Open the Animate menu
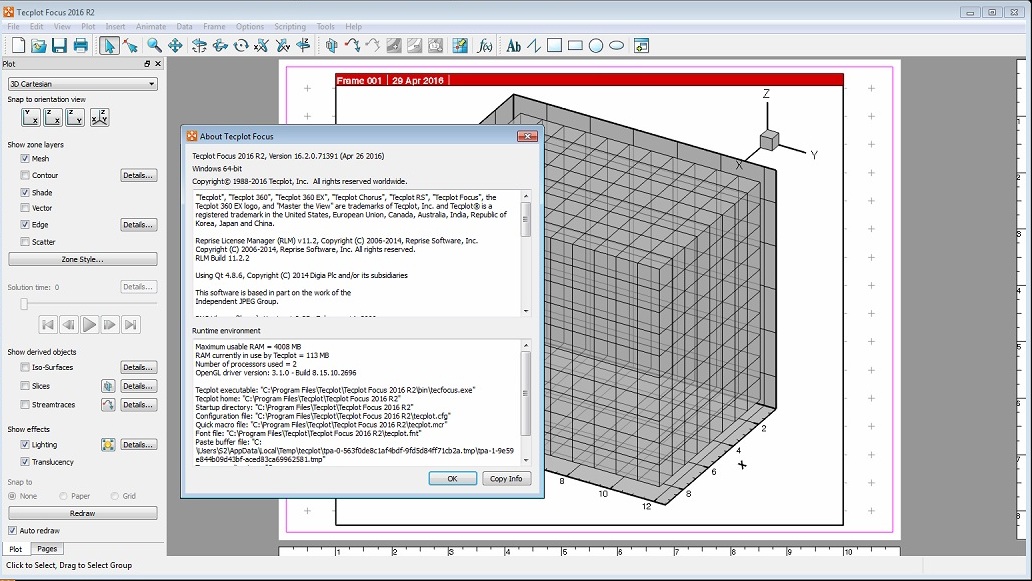 click(x=151, y=26)
